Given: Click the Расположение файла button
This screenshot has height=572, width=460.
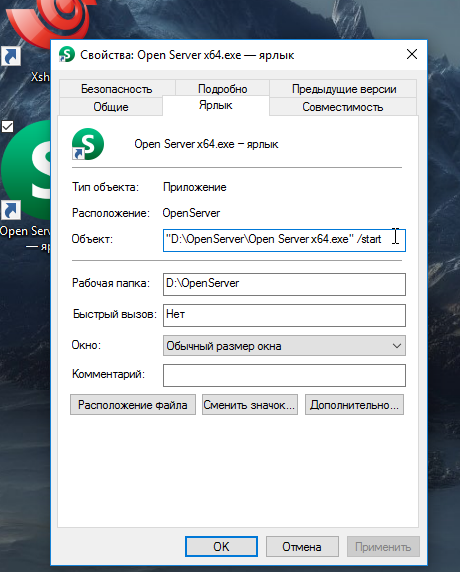Looking at the screenshot, I should click(133, 405).
